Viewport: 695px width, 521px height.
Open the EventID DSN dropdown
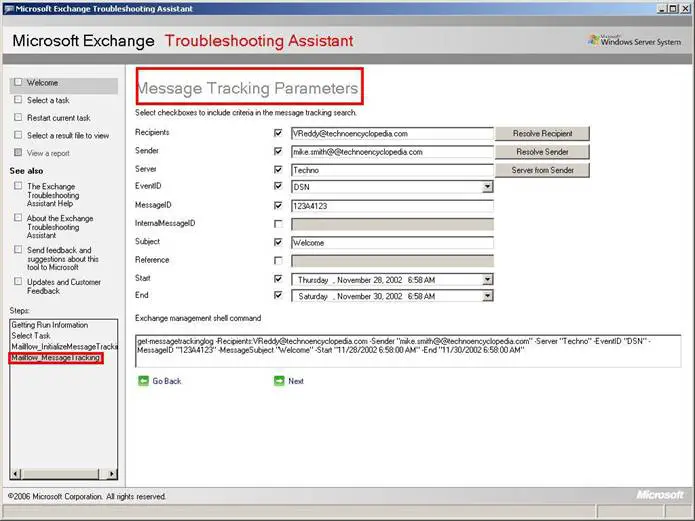pyautogui.click(x=487, y=187)
